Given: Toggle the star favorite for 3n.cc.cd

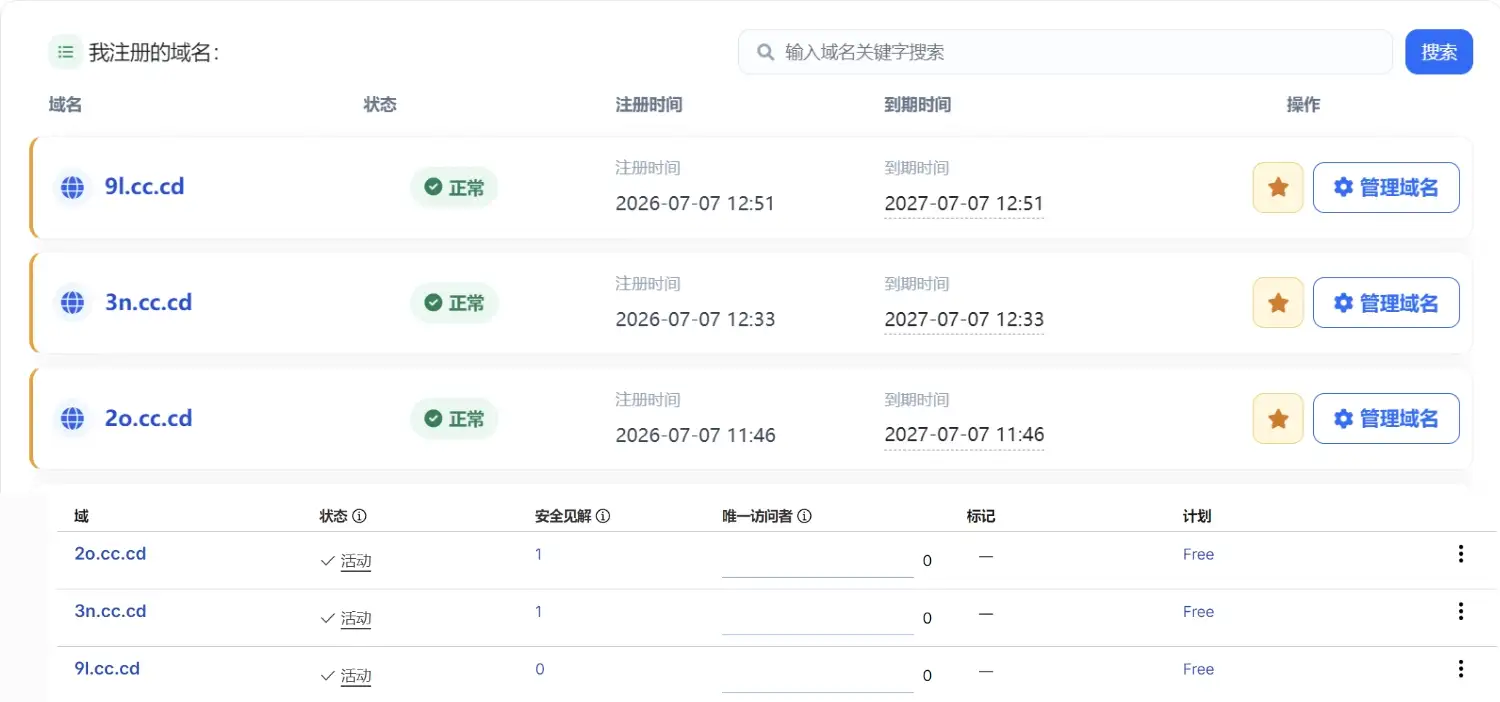Looking at the screenshot, I should tap(1278, 303).
